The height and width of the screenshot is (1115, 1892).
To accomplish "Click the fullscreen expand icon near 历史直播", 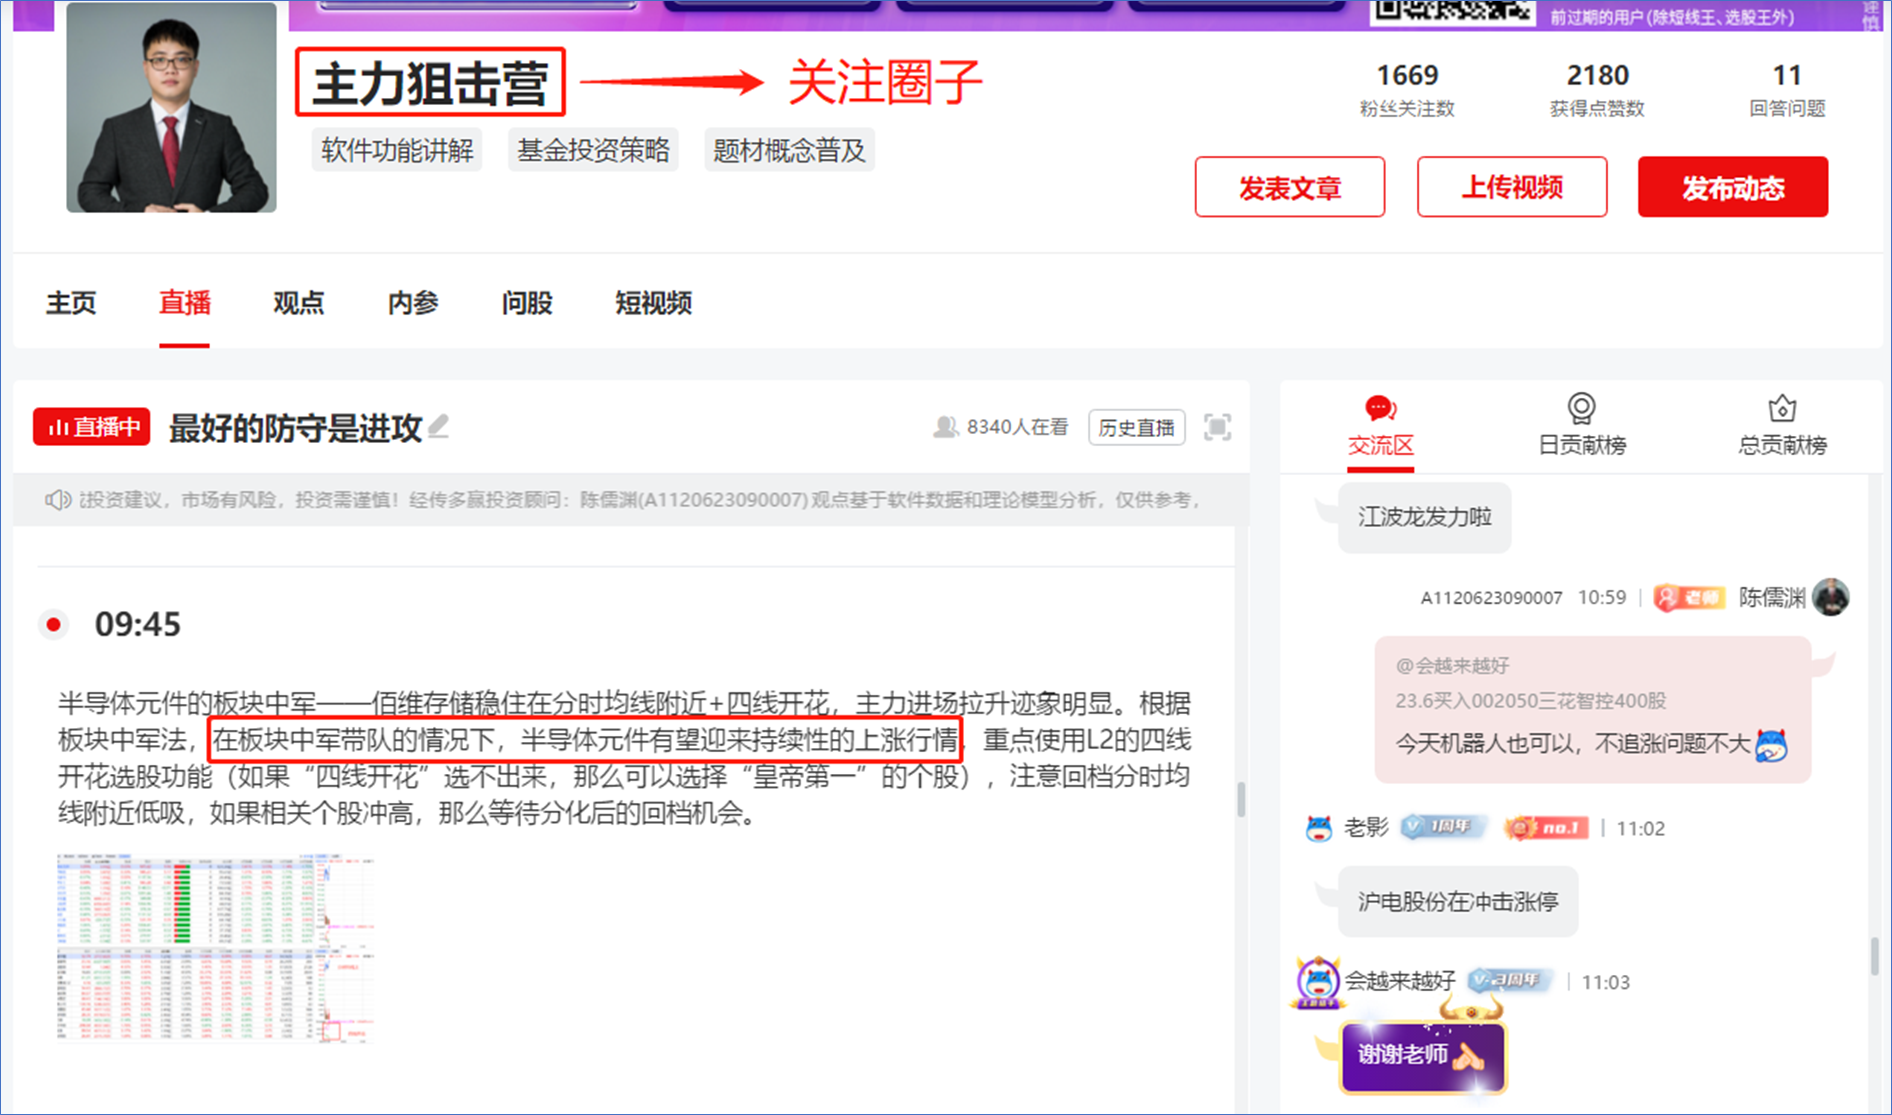I will (1217, 427).
